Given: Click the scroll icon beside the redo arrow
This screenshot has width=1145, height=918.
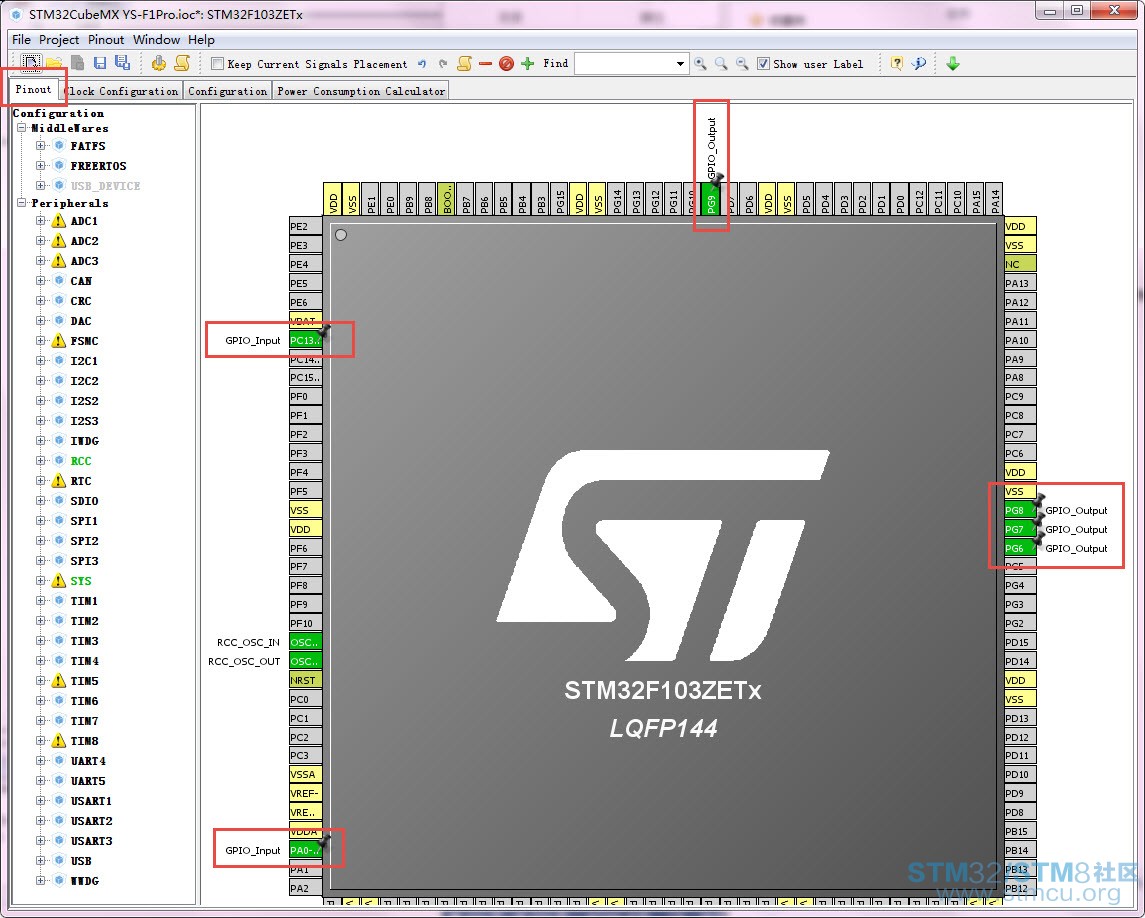Looking at the screenshot, I should tap(464, 64).
